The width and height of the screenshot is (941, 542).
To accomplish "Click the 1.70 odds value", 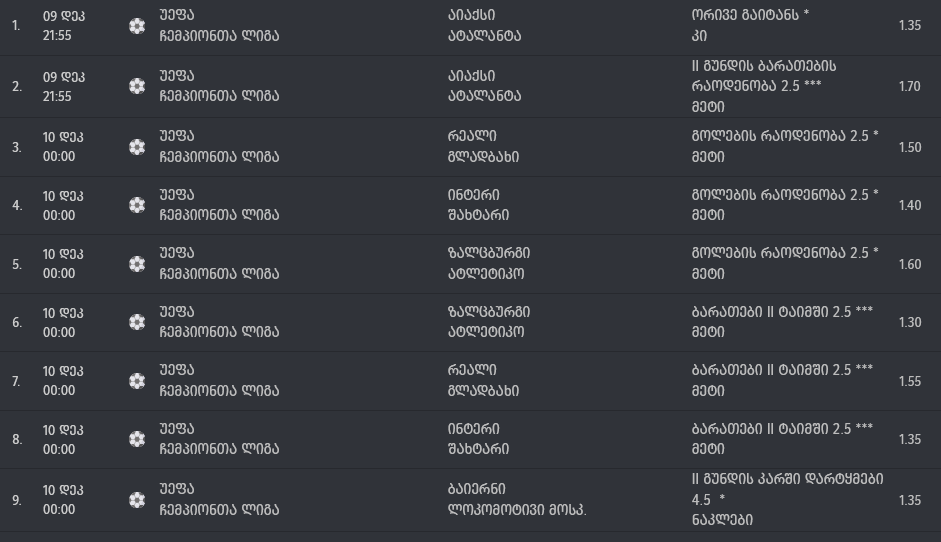I will (x=909, y=86).
